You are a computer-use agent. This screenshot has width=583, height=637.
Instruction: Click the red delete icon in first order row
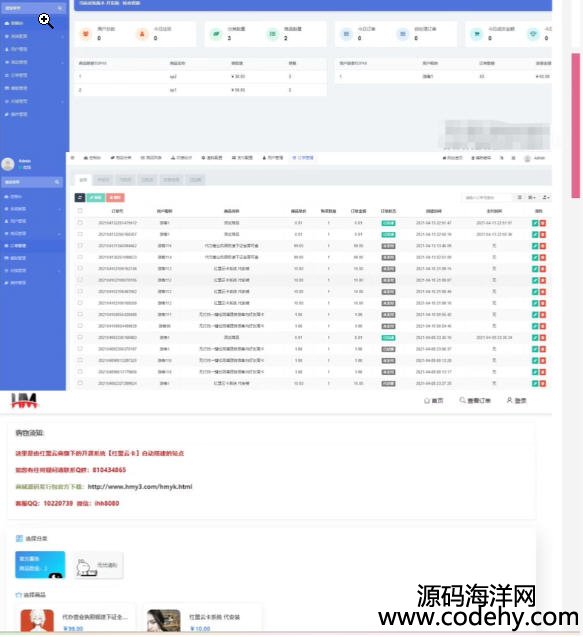coord(543,223)
